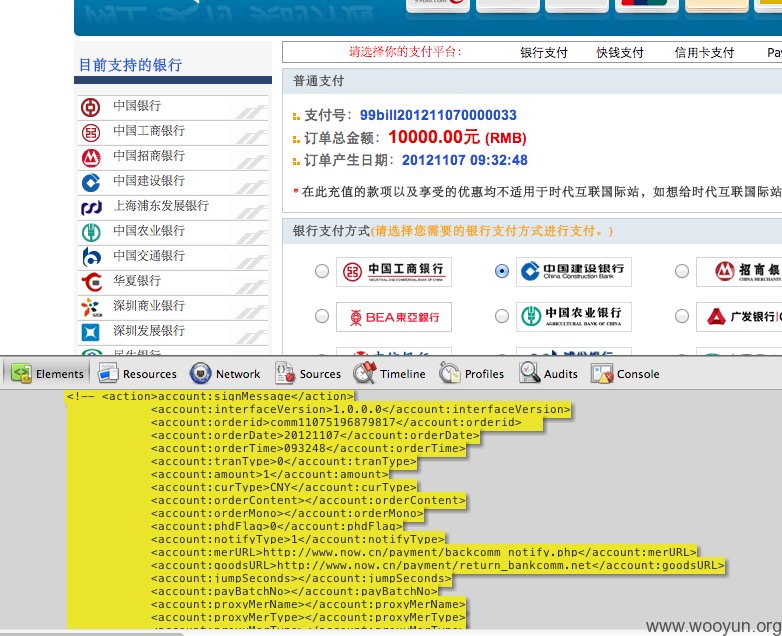Open the Sources panel icon
782x636 pixels.
pyautogui.click(x=285, y=373)
